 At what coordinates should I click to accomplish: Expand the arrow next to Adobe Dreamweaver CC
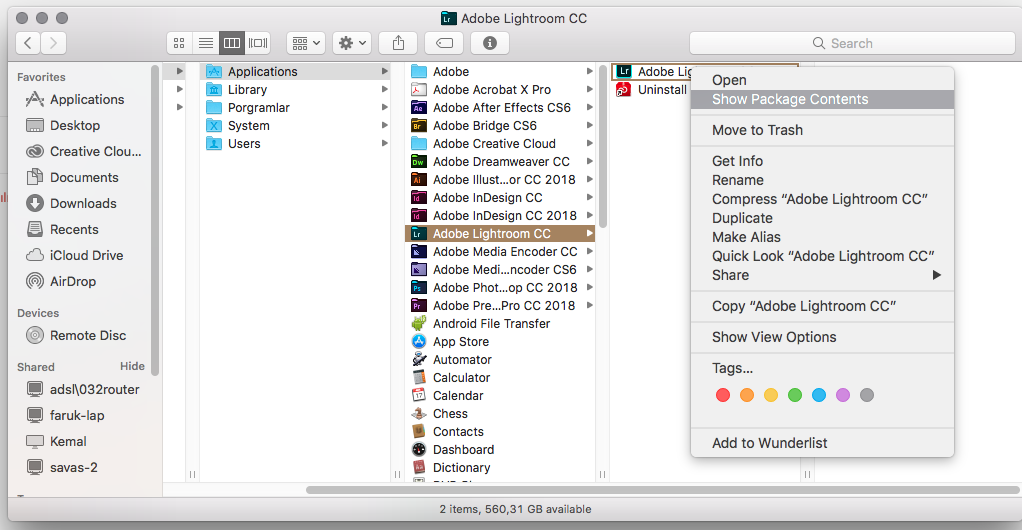click(589, 162)
